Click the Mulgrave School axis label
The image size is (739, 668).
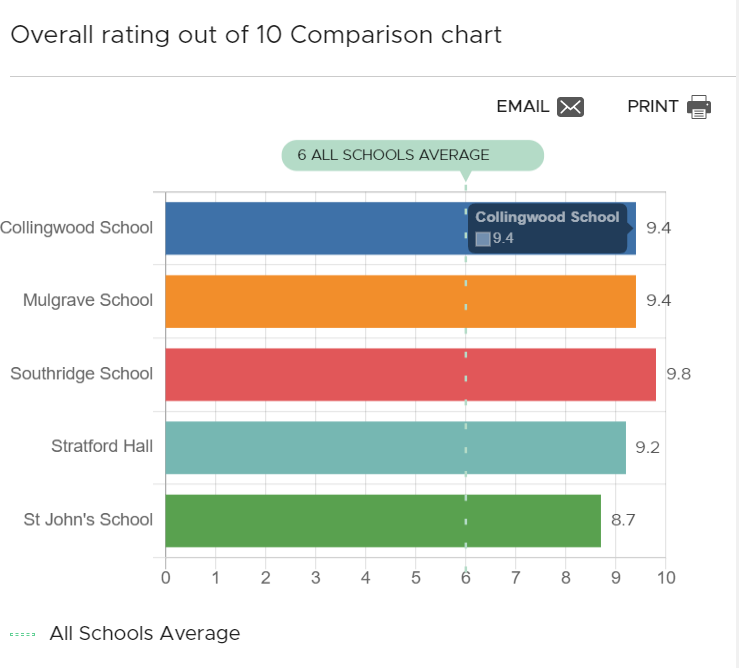[88, 300]
